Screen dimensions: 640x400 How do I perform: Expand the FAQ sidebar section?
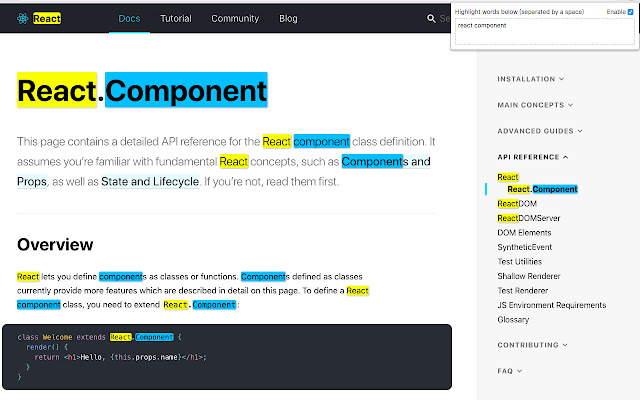pos(509,371)
